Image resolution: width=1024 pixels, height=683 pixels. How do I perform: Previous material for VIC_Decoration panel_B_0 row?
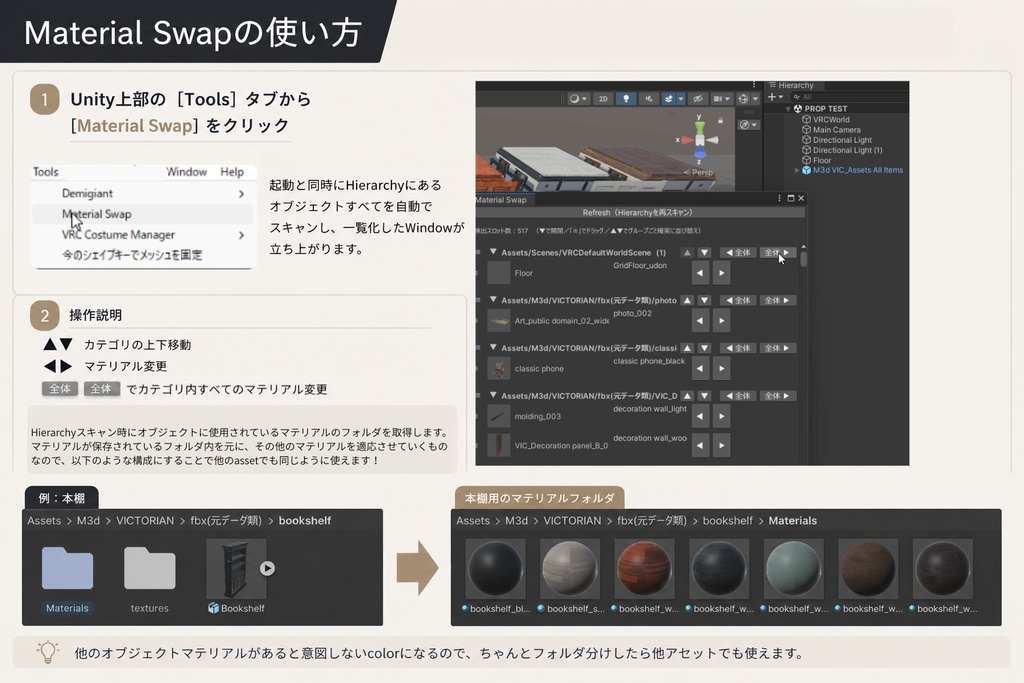click(700, 445)
